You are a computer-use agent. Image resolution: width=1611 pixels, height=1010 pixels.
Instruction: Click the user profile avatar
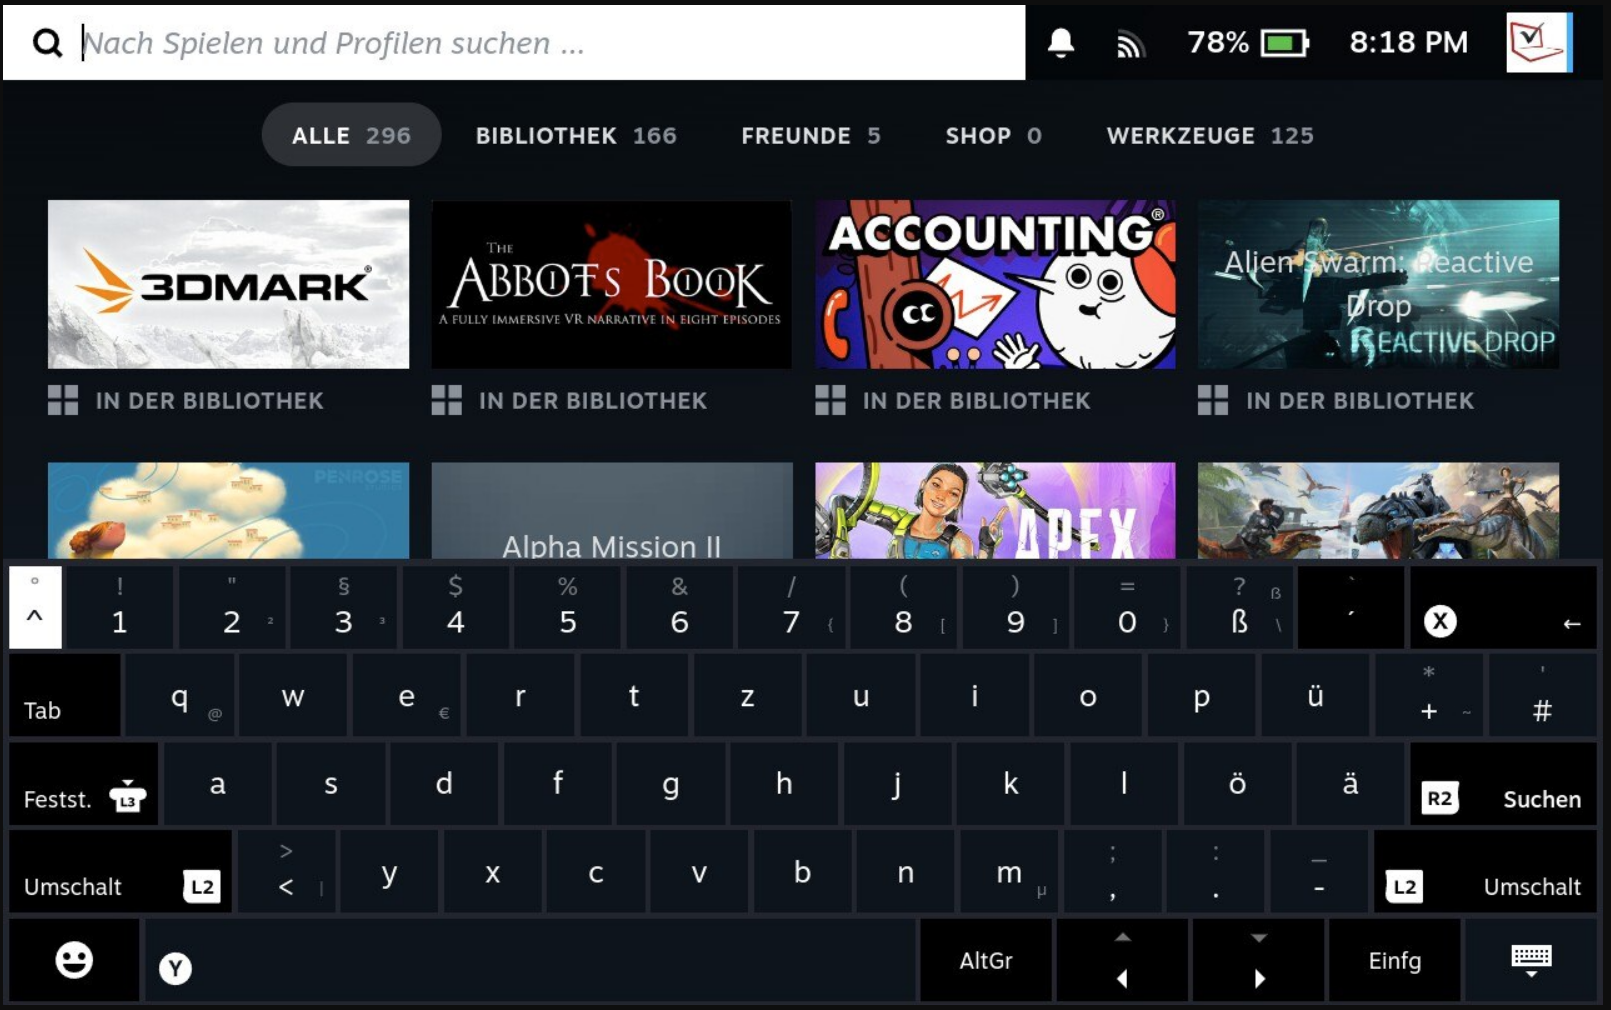pyautogui.click(x=1538, y=43)
